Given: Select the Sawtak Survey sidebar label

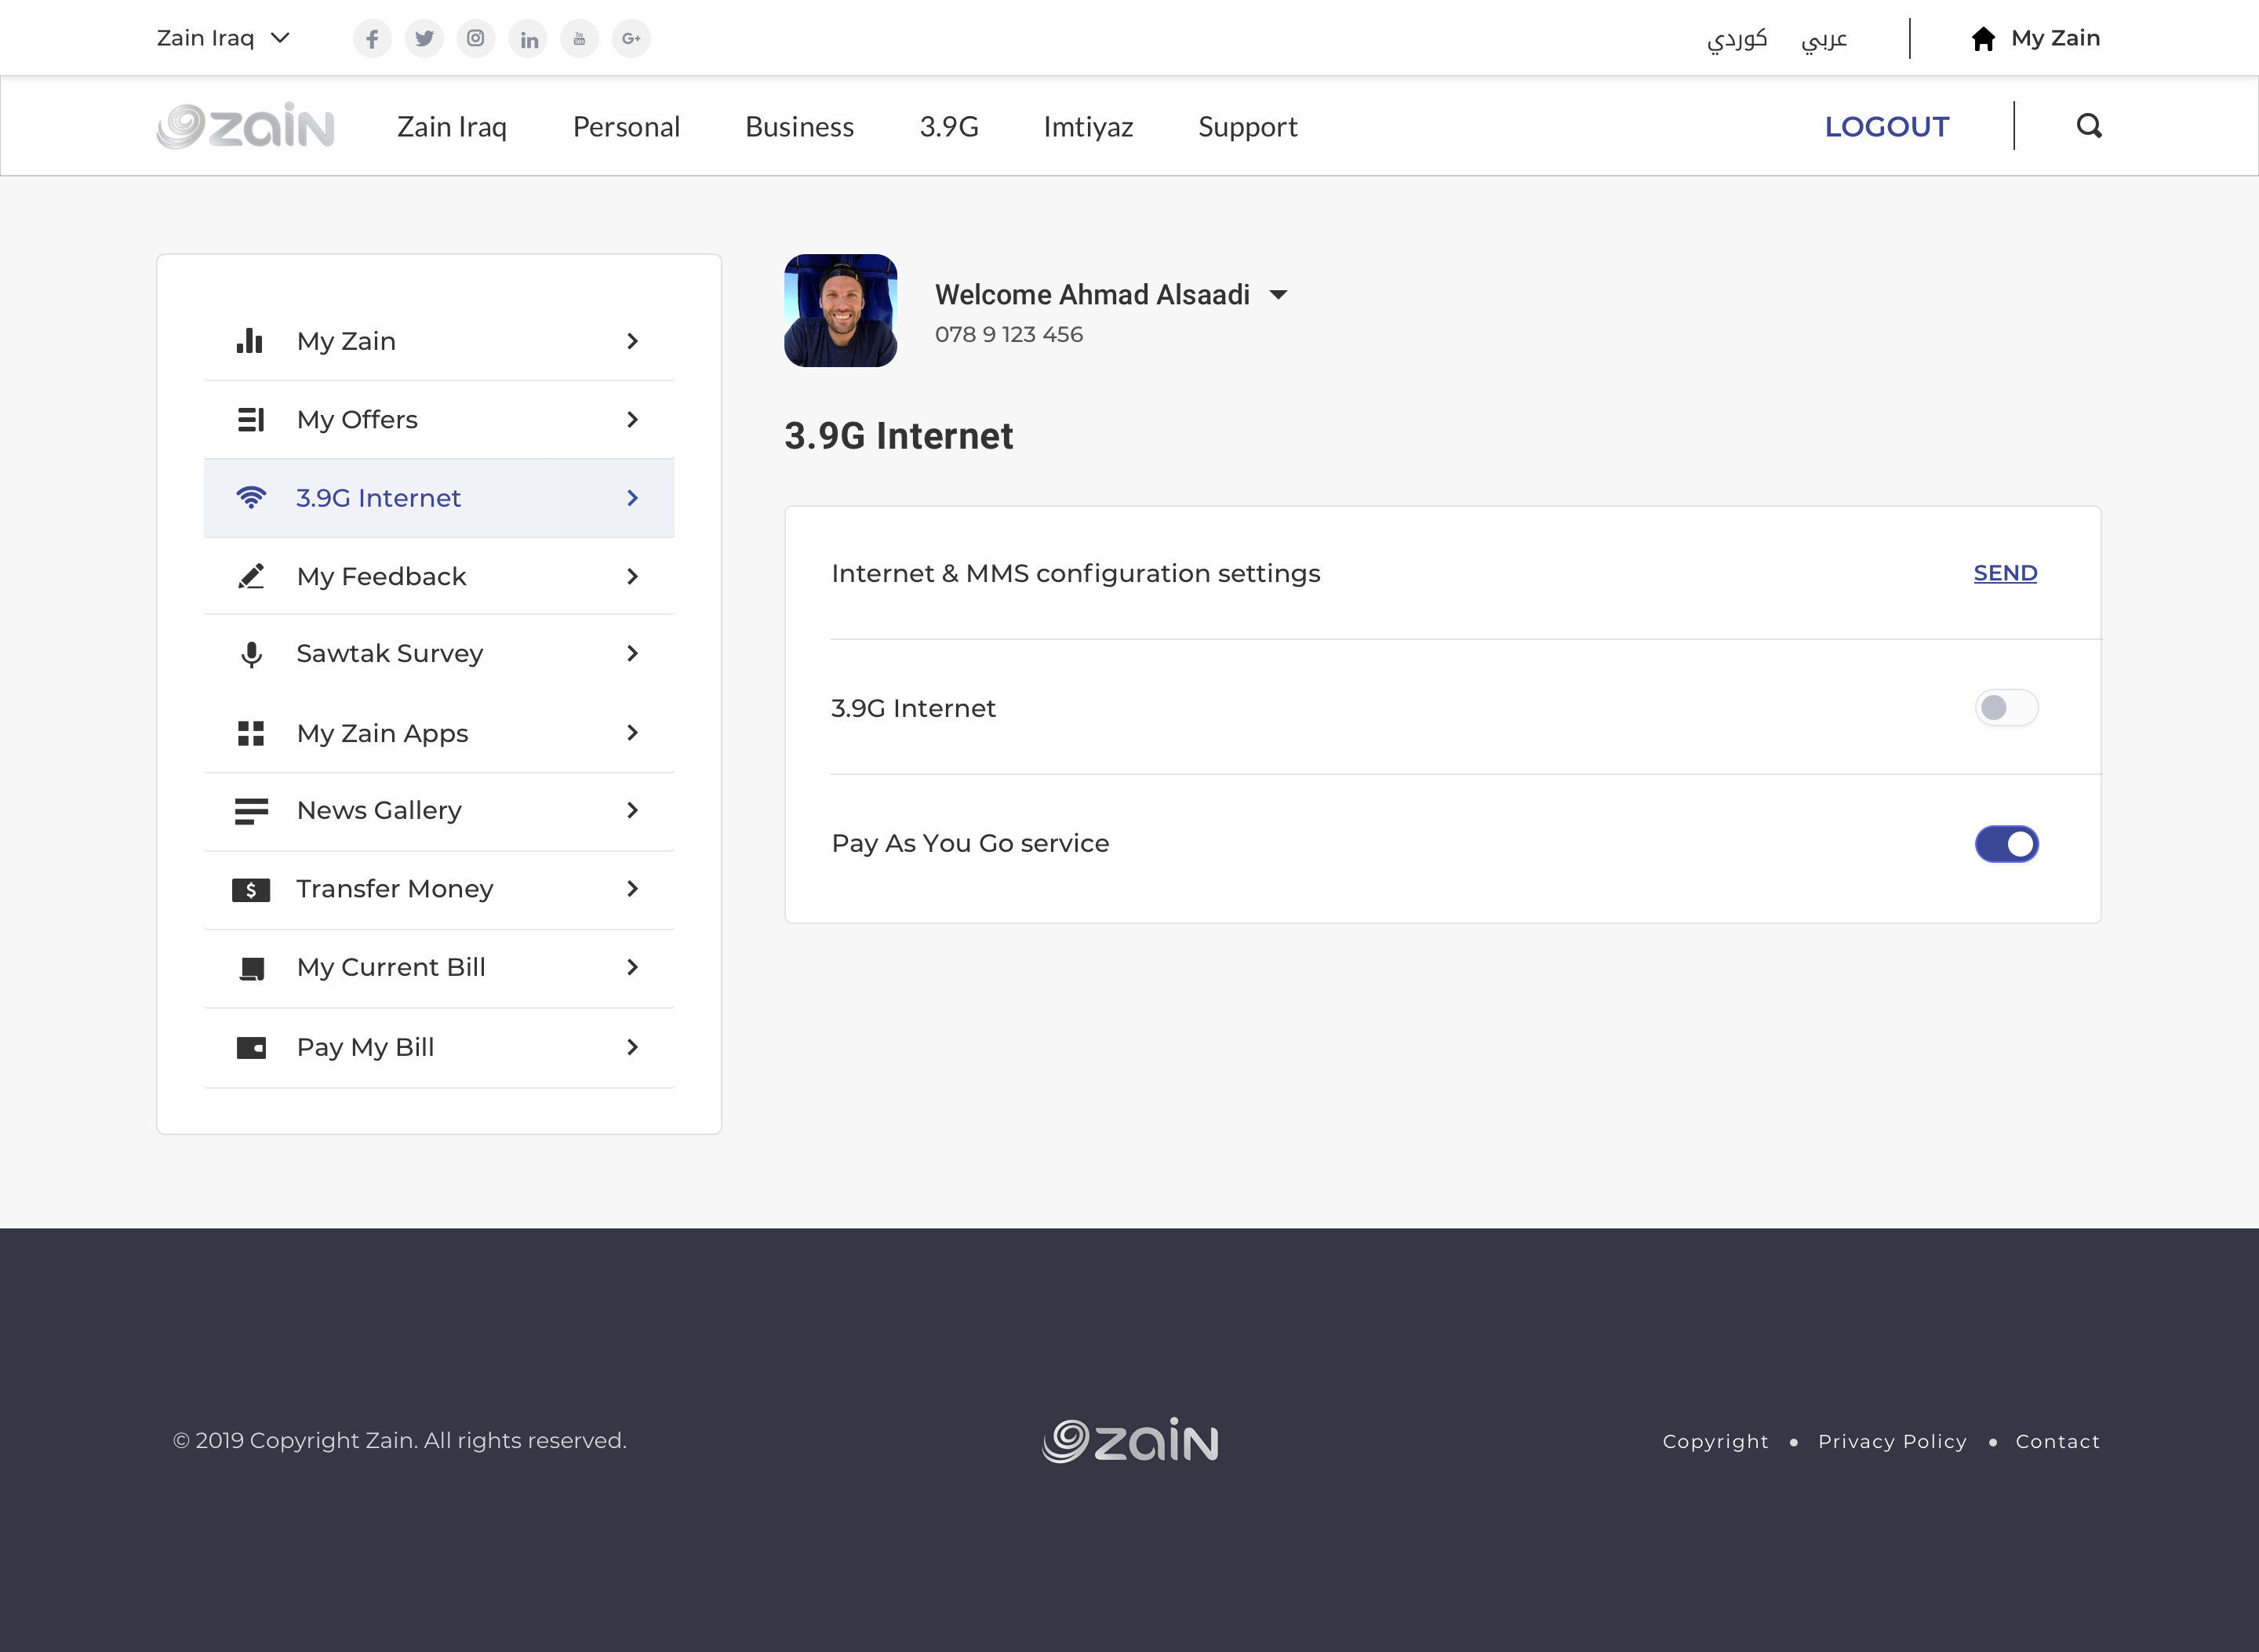Looking at the screenshot, I should 390,653.
